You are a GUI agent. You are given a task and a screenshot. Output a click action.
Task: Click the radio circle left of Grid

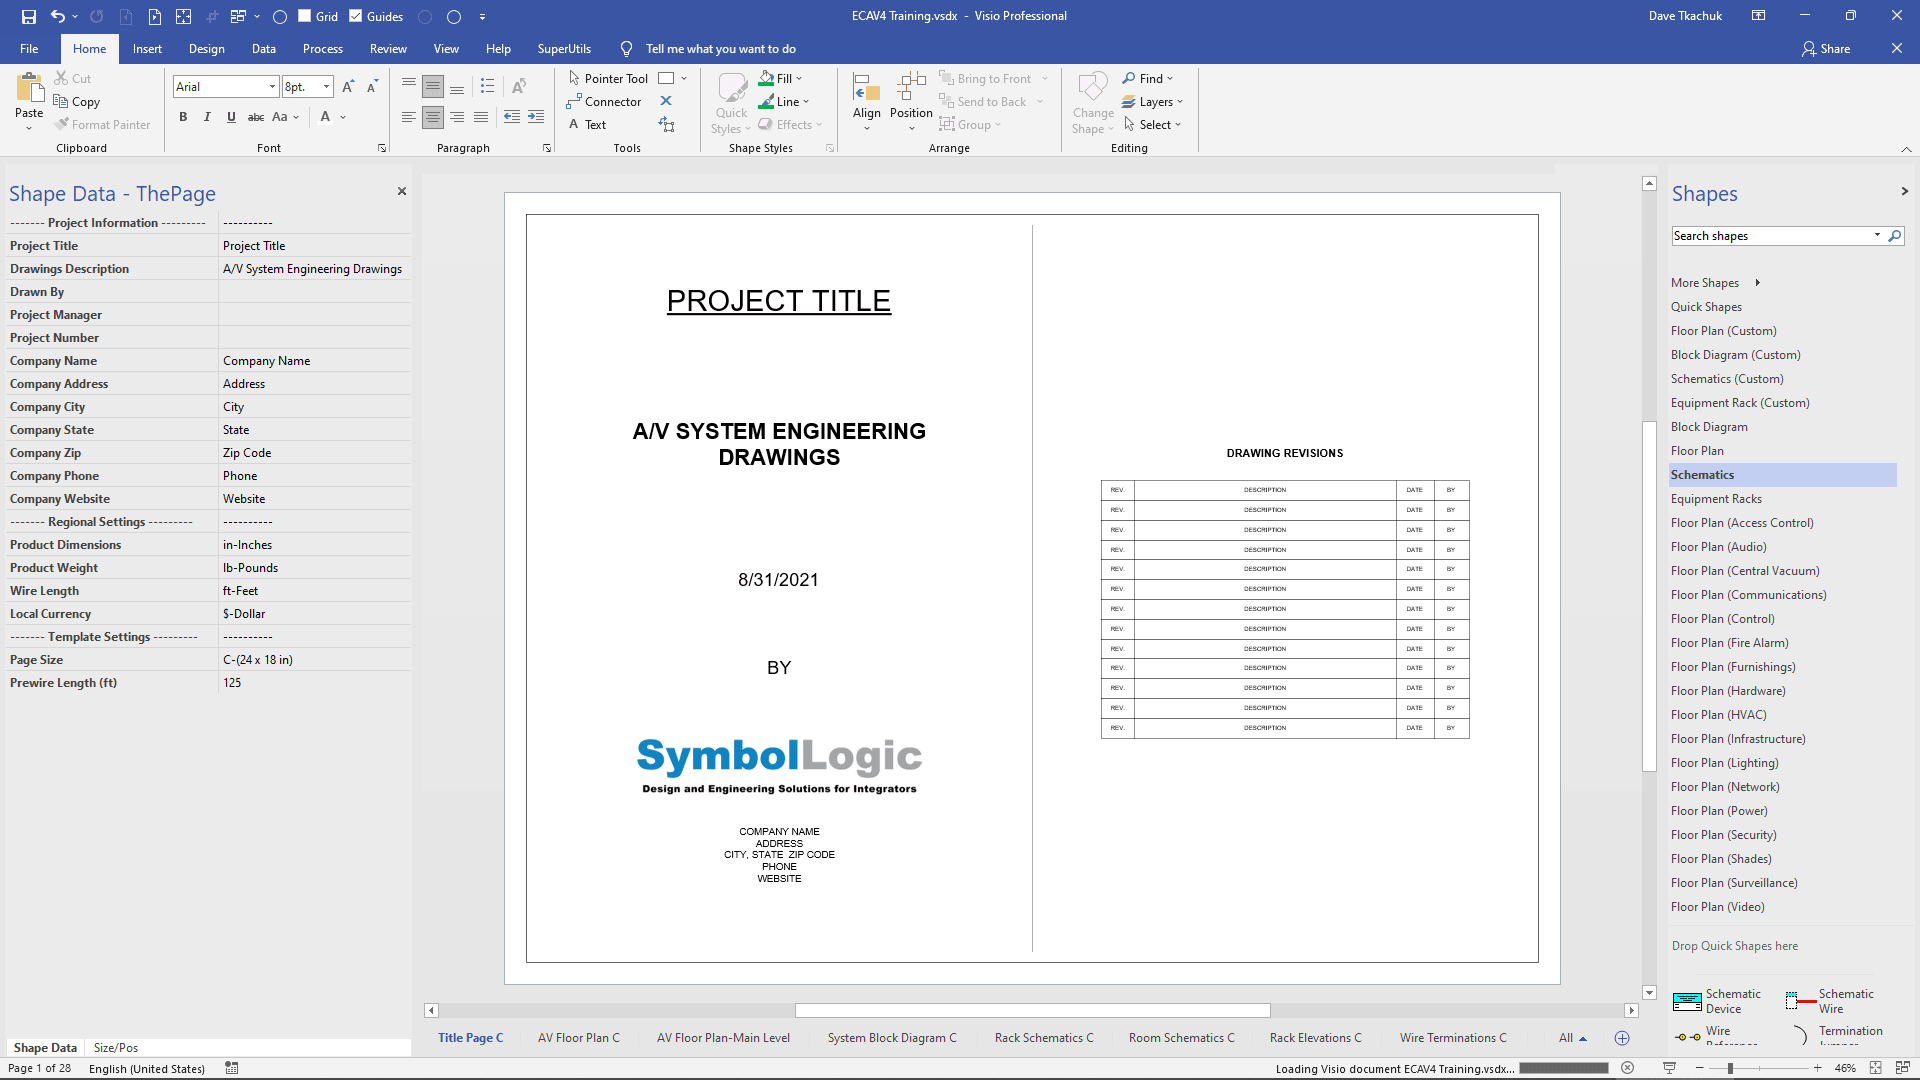click(x=280, y=16)
